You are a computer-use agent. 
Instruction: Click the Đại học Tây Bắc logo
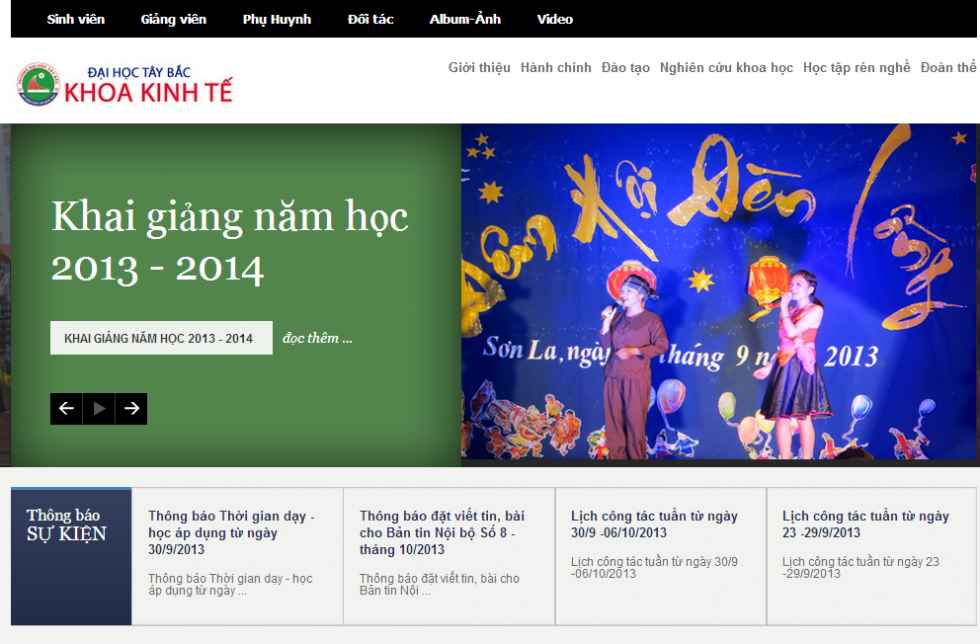pyautogui.click(x=38, y=84)
